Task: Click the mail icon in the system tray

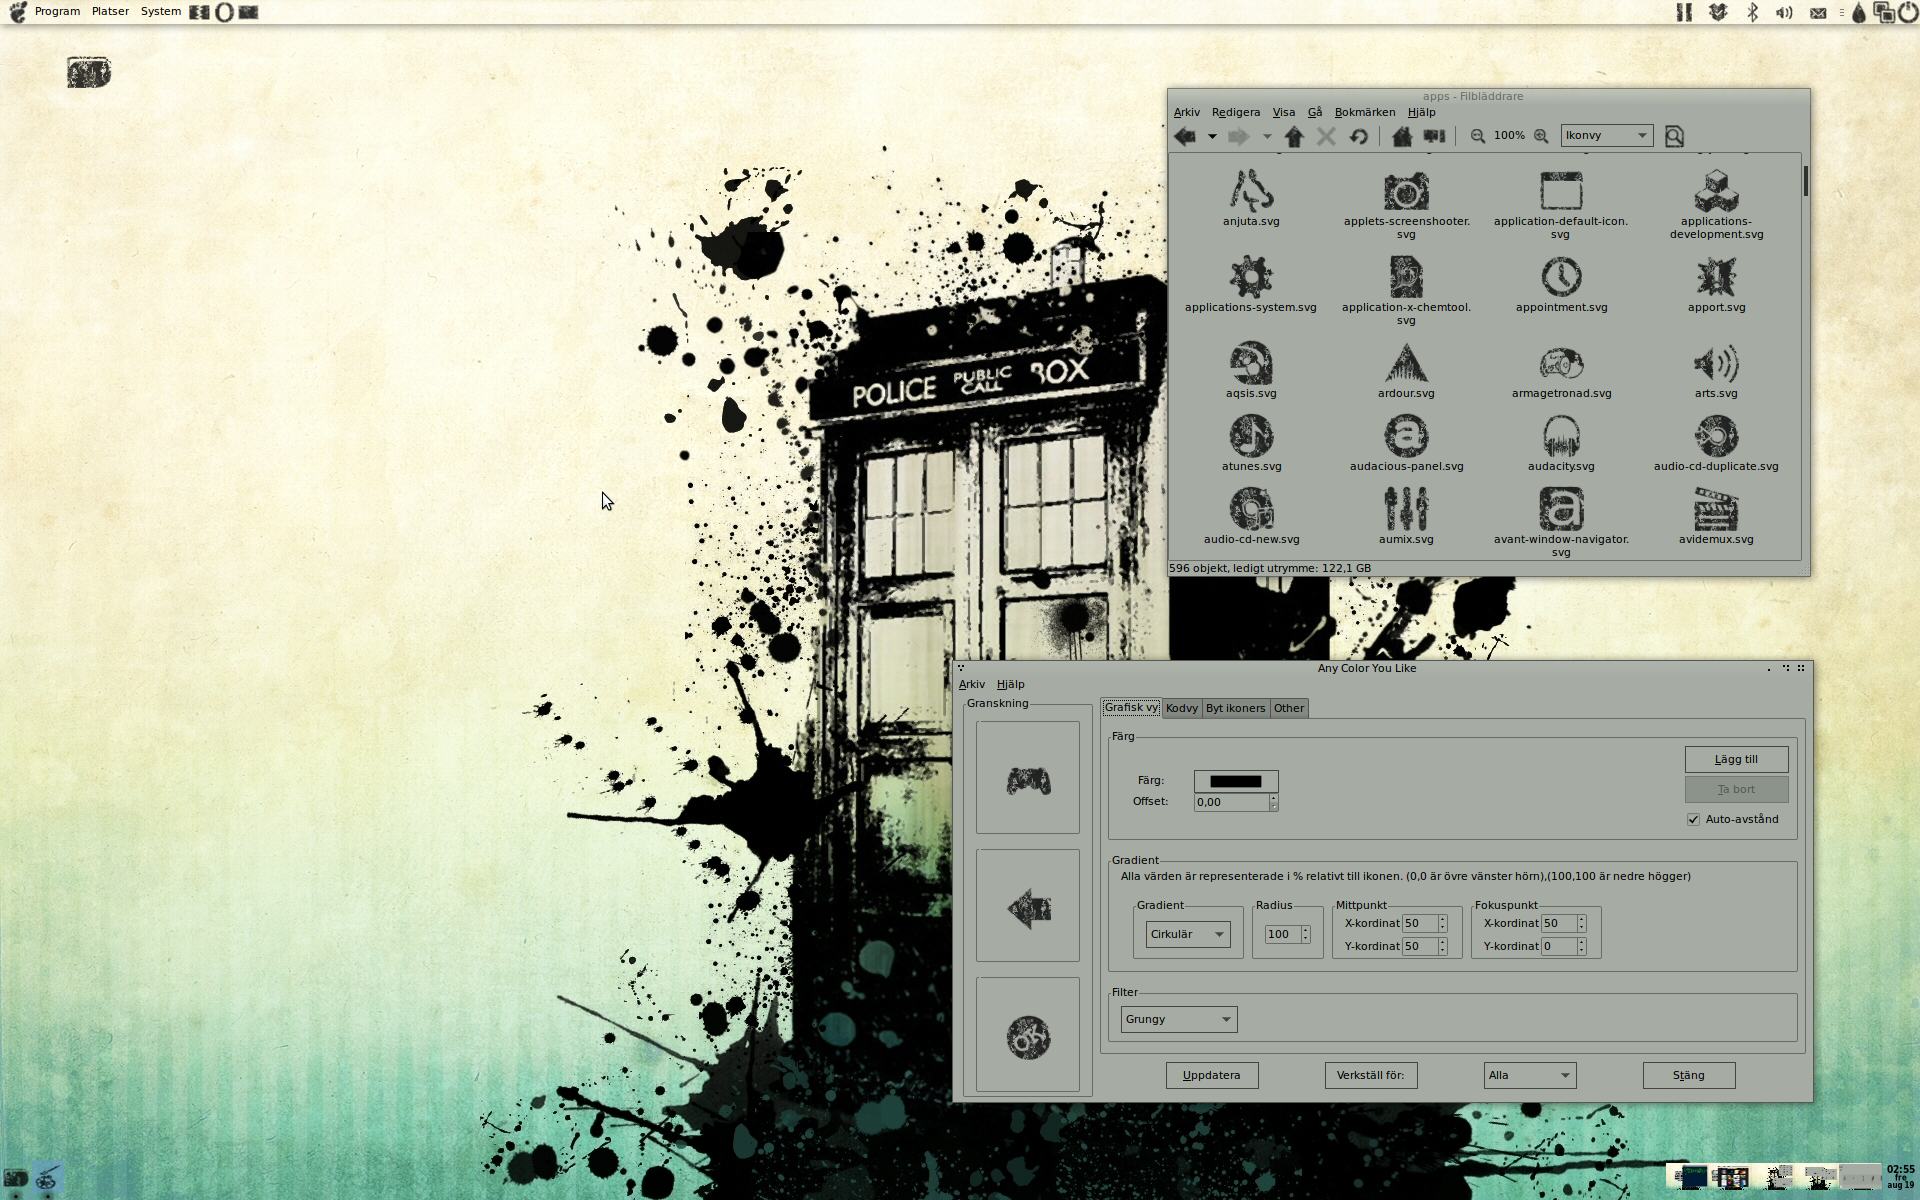Action: [x=1818, y=13]
